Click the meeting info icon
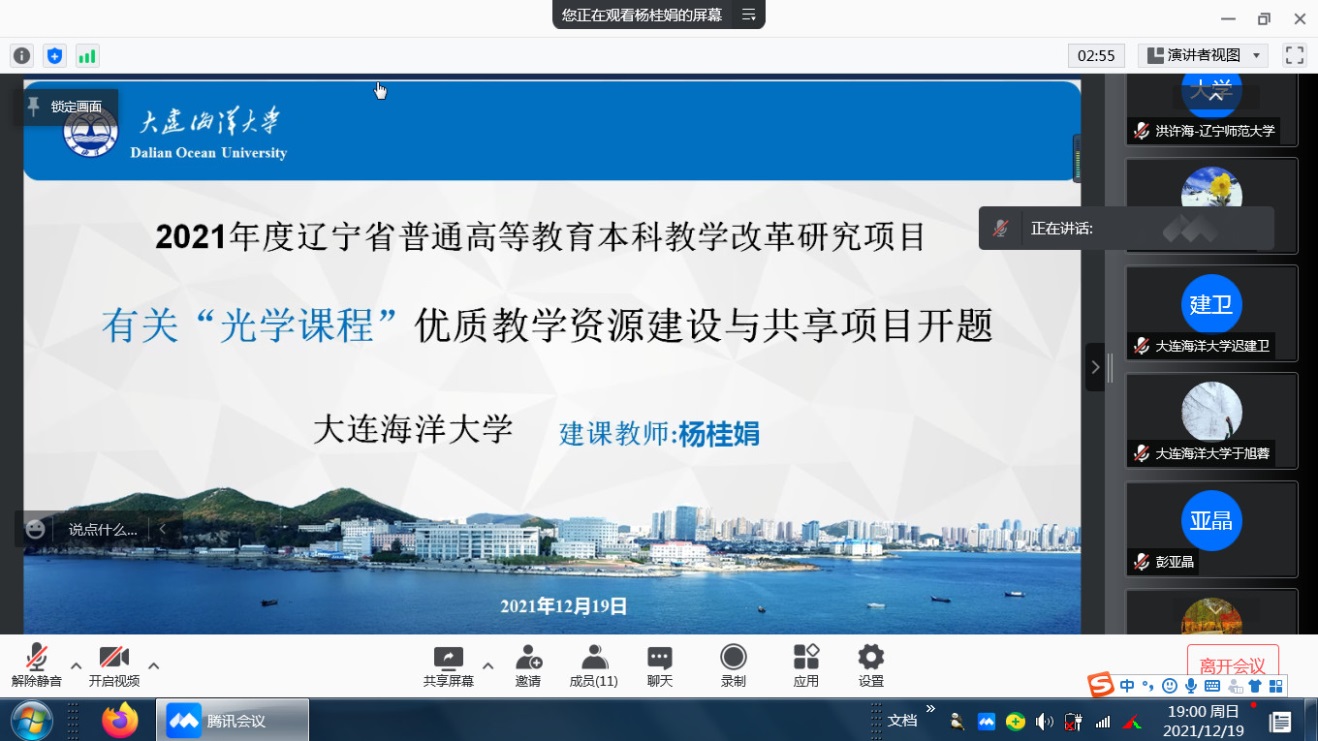The image size is (1318, 741). click(21, 56)
